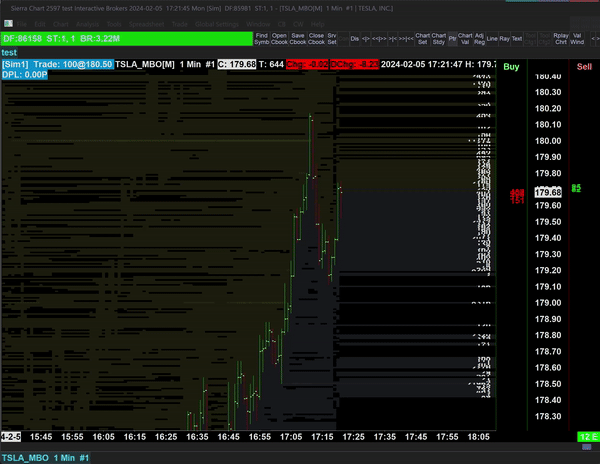Image resolution: width=600 pixels, height=464 pixels.
Task: Click the [Sim1] Trade: 100@180.50 label
Action: click(57, 64)
